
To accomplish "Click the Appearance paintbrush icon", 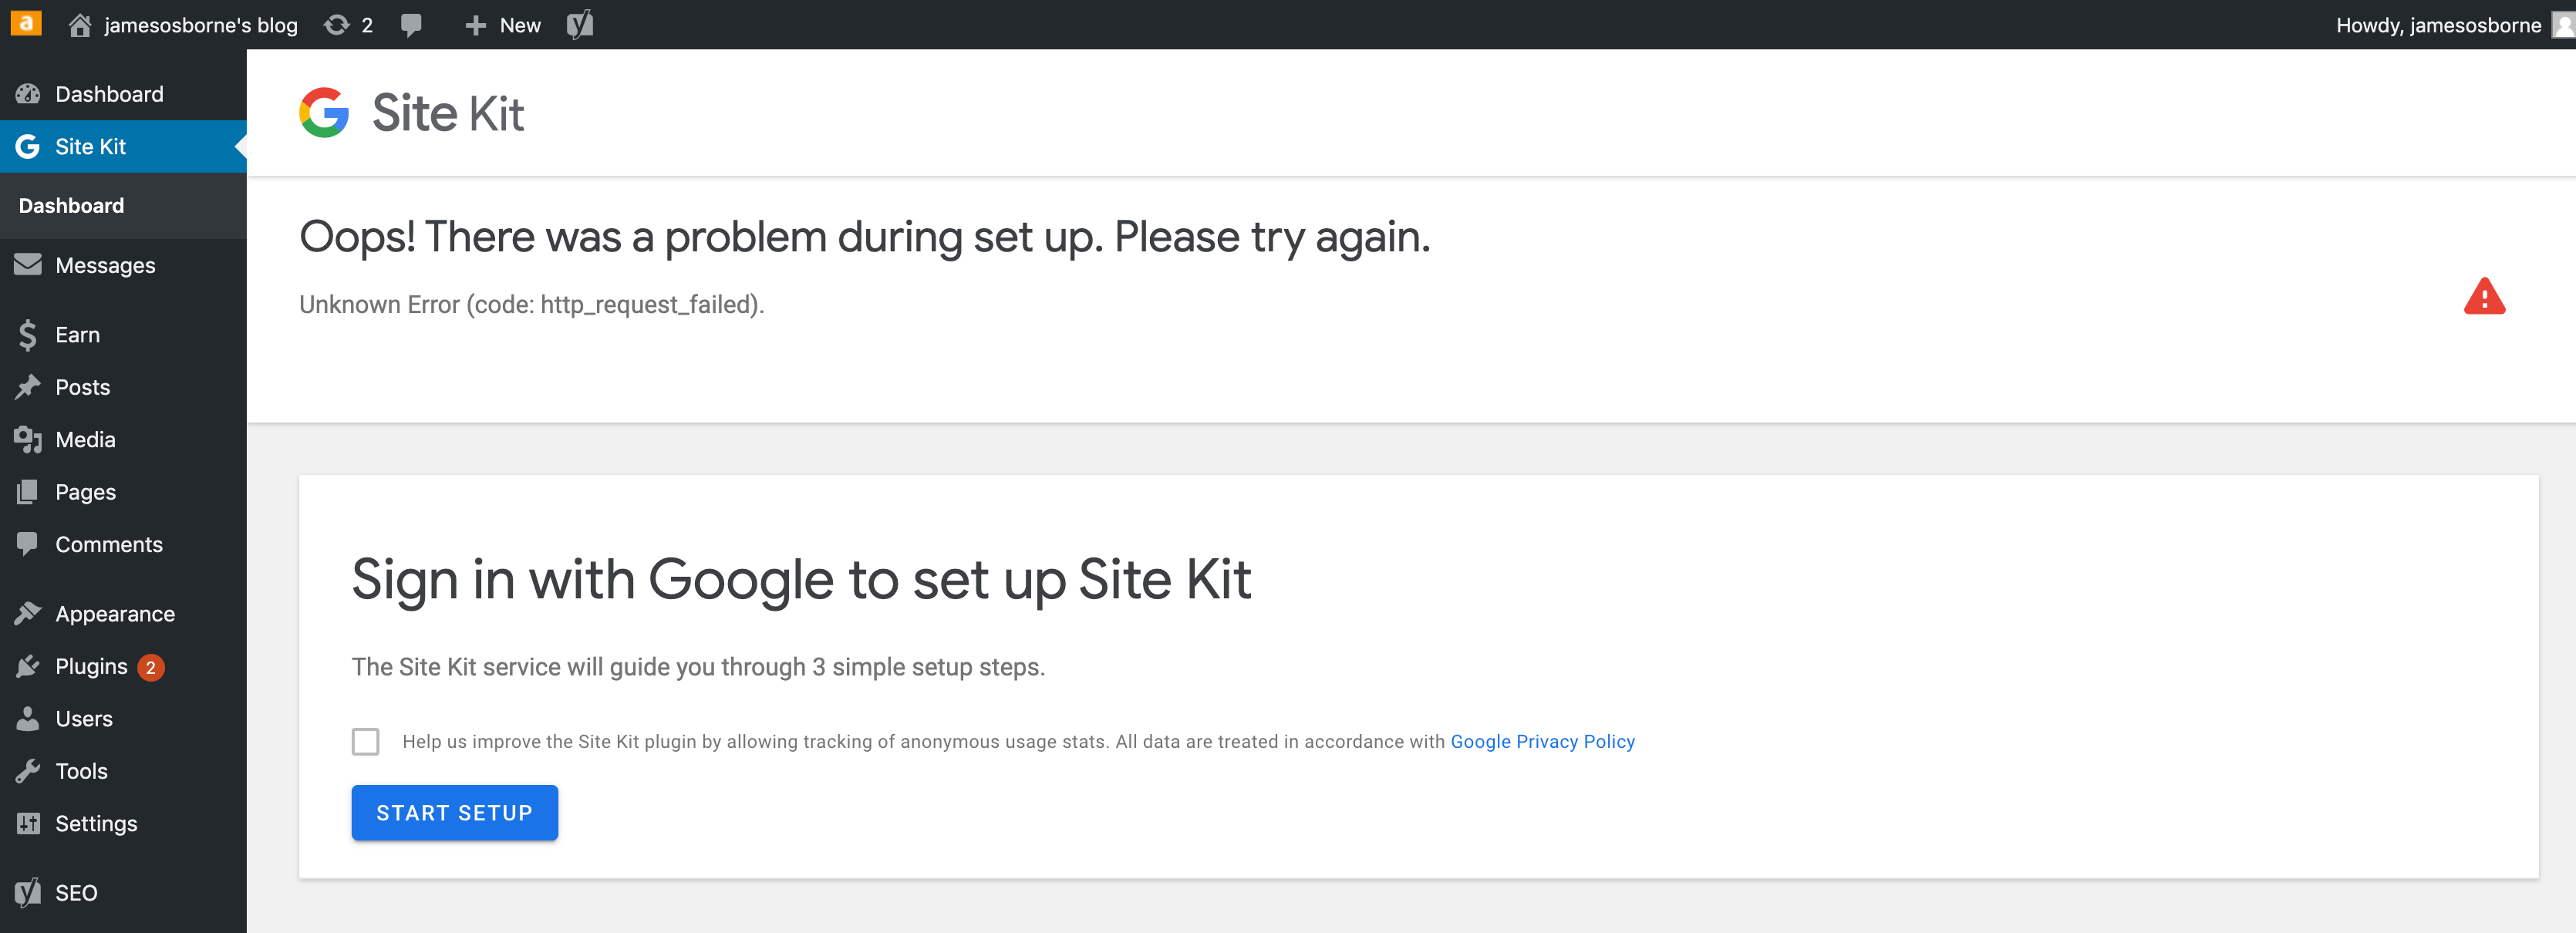I will pos(28,613).
